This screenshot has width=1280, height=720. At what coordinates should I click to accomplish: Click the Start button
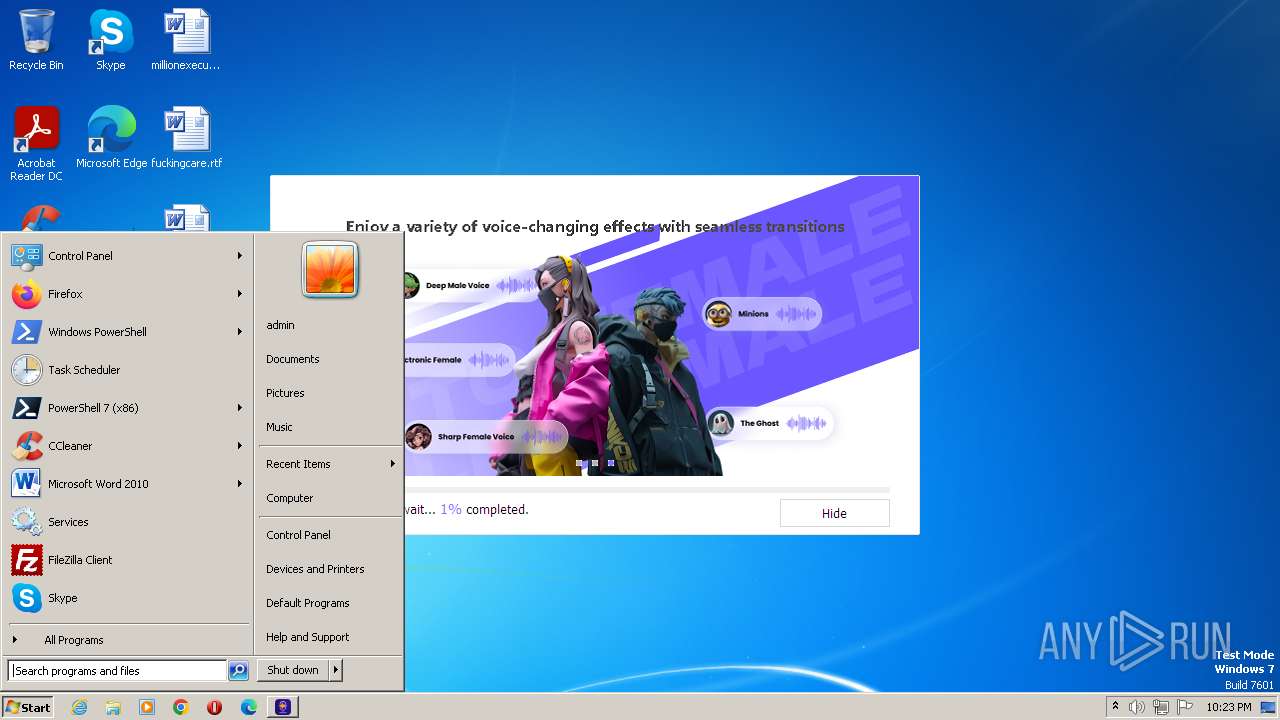click(x=28, y=707)
